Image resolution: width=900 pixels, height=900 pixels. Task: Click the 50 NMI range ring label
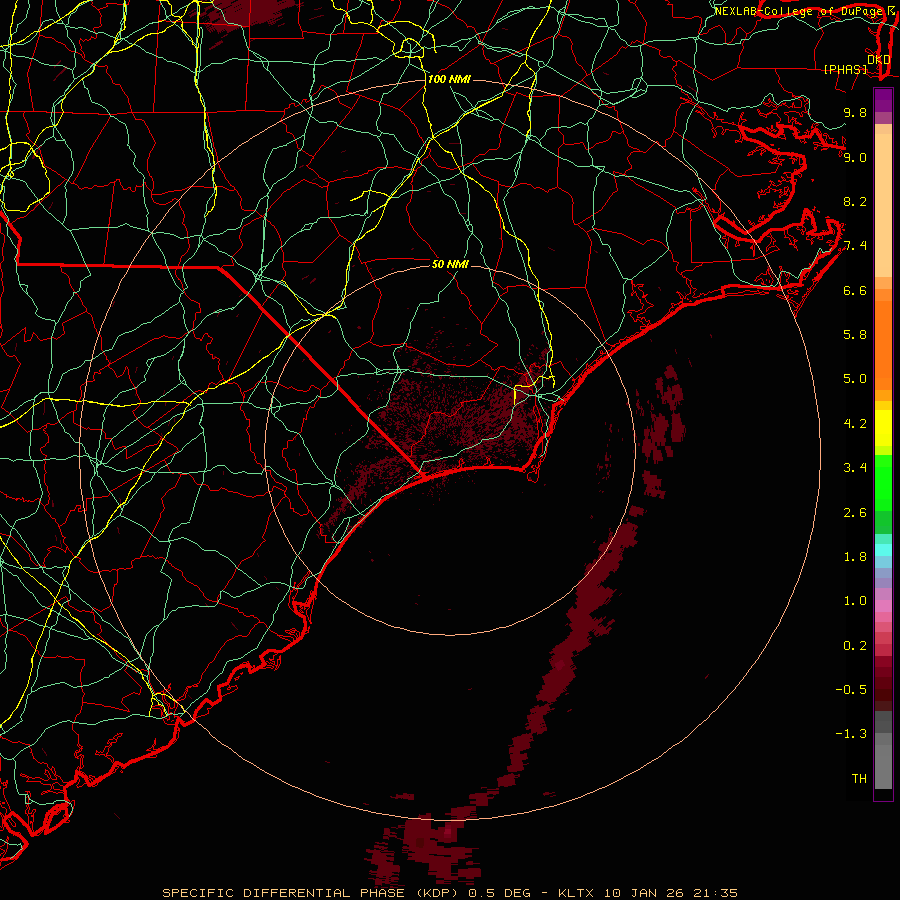pos(450,264)
